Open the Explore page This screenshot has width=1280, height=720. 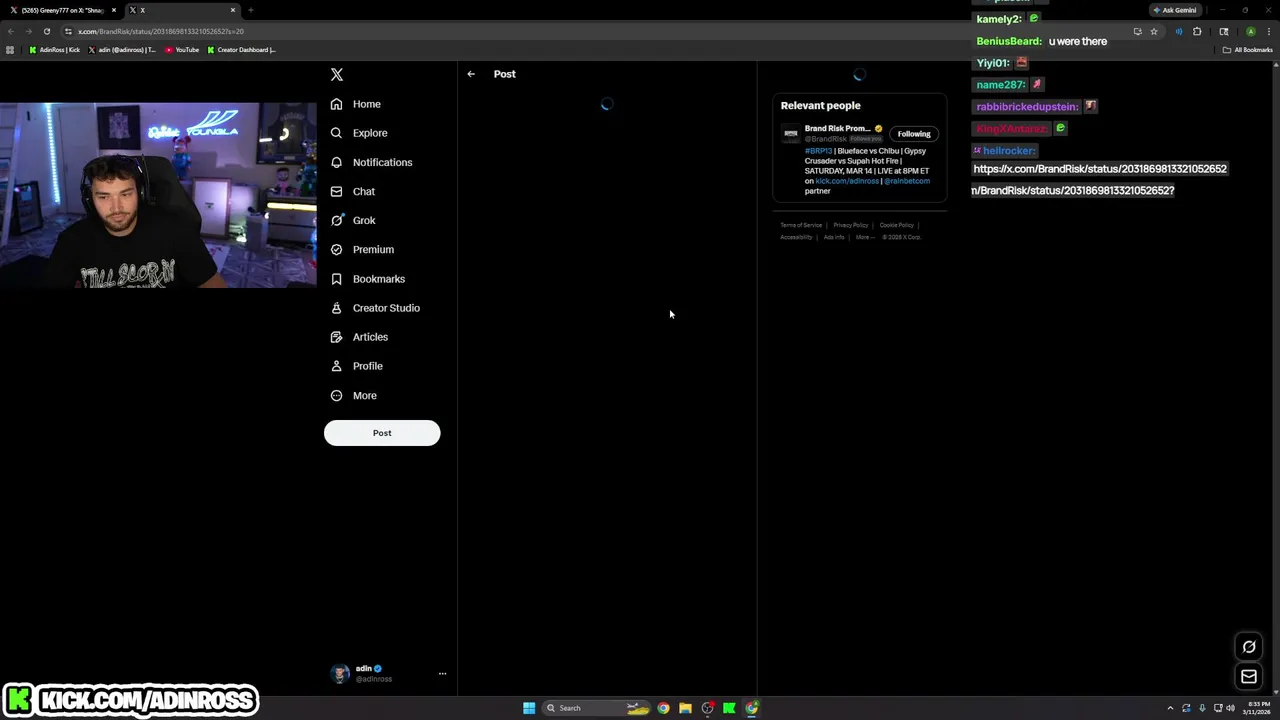359,133
